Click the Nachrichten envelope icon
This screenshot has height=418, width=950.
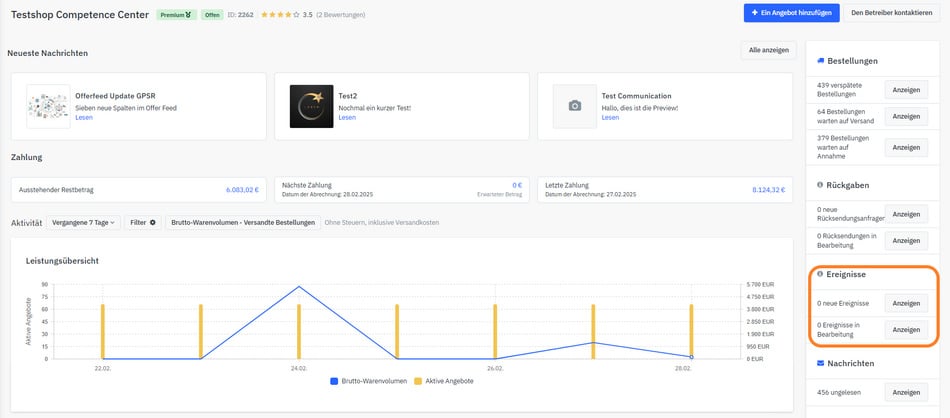820,363
